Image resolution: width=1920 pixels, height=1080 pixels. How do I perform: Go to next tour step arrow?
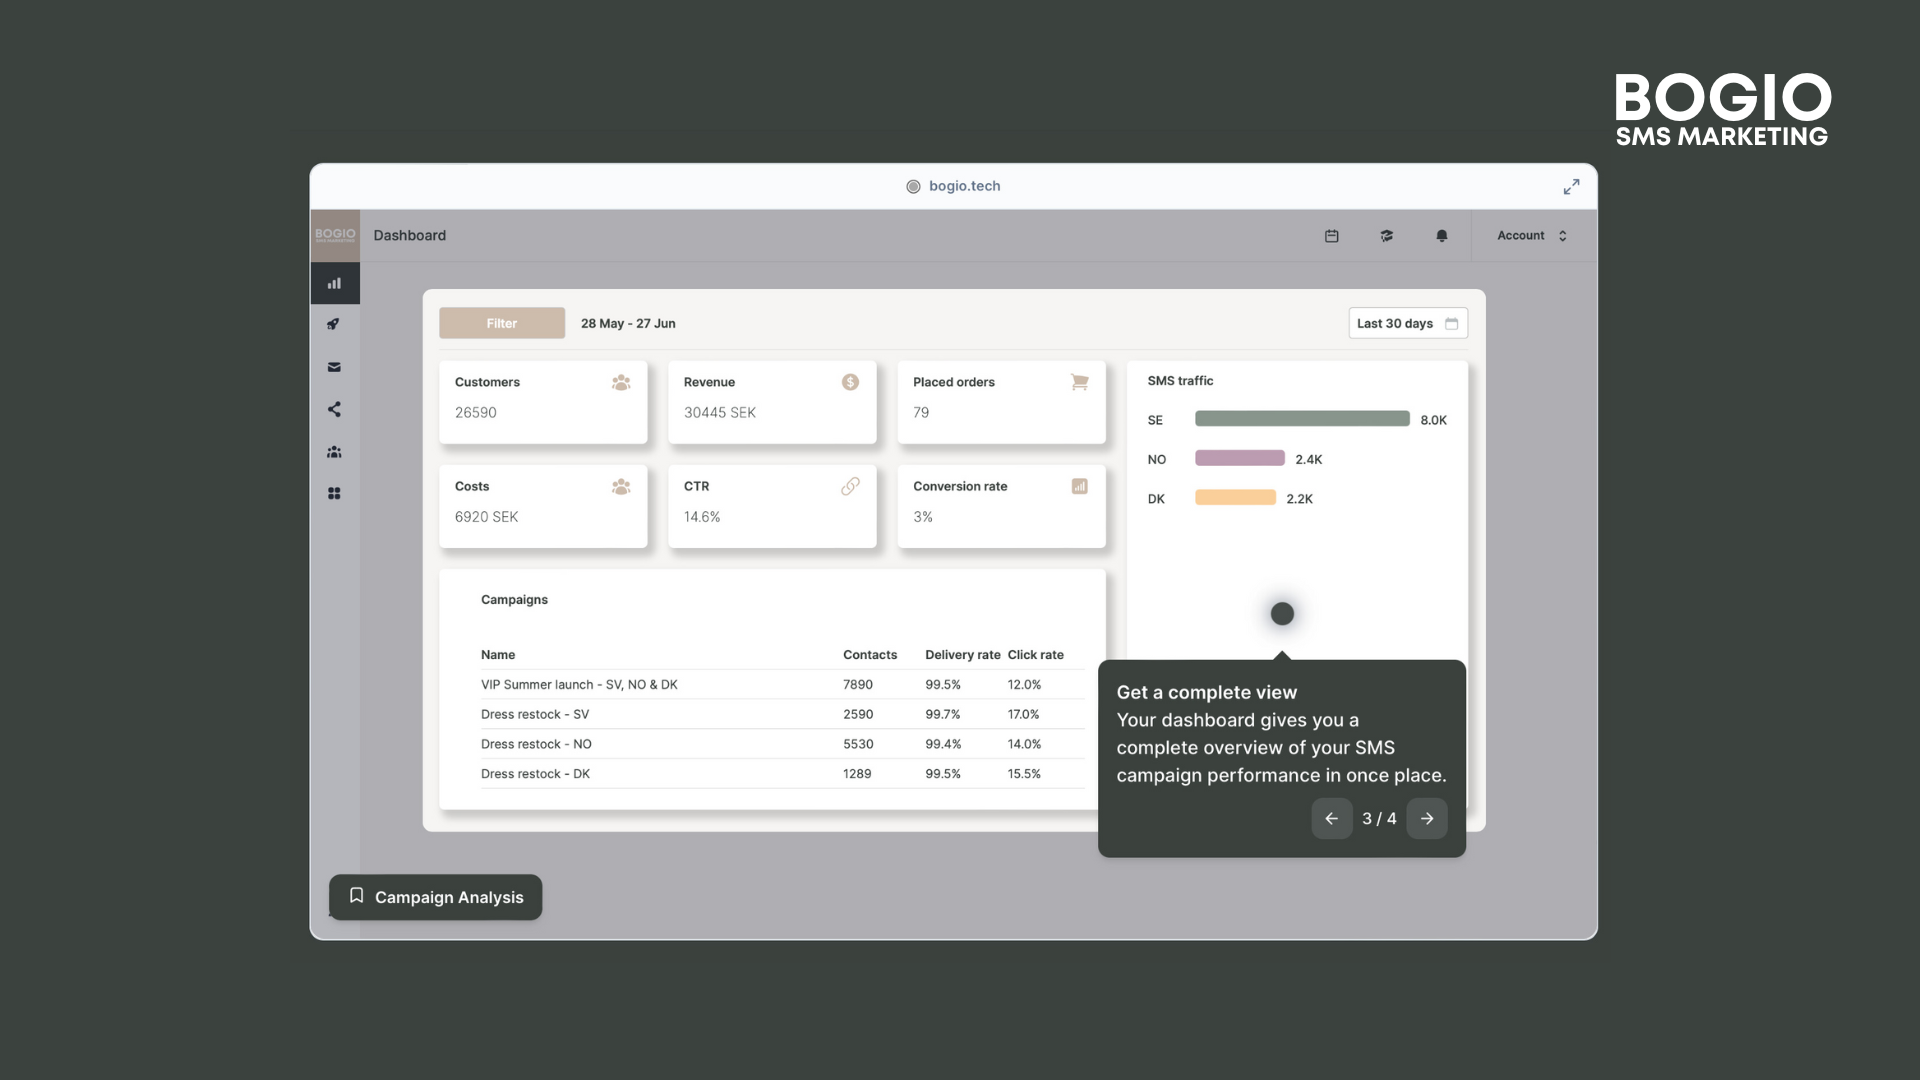pyautogui.click(x=1427, y=819)
